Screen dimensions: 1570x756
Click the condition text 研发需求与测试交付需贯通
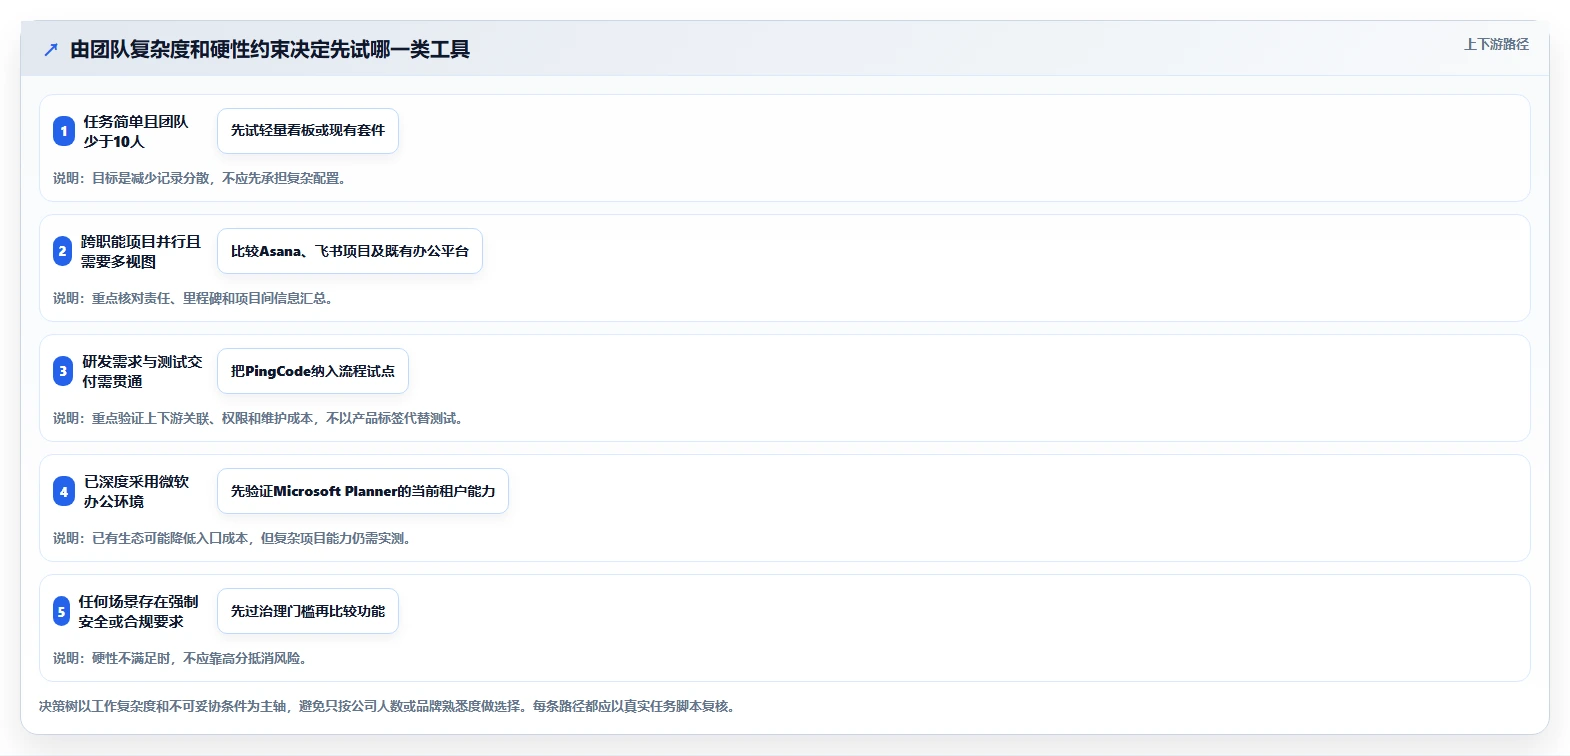(x=142, y=371)
